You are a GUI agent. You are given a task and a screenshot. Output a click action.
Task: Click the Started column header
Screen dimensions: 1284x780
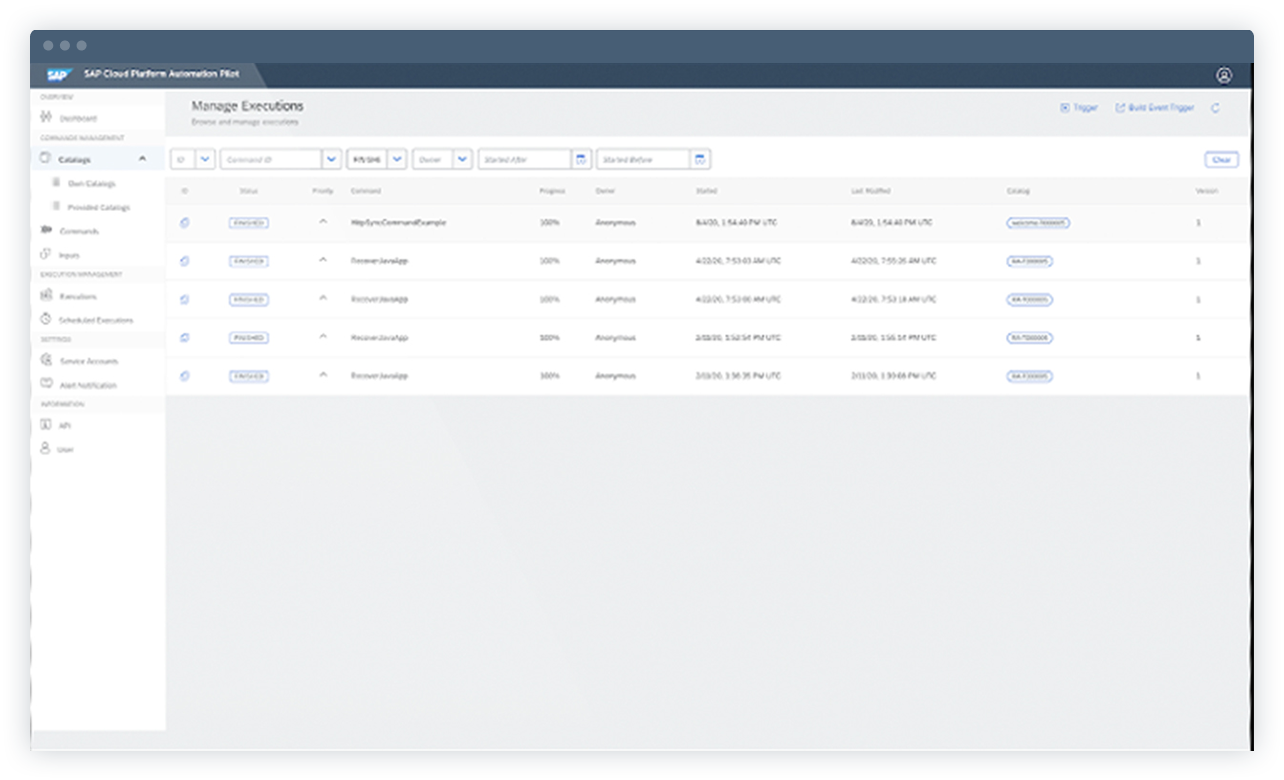pyautogui.click(x=706, y=191)
